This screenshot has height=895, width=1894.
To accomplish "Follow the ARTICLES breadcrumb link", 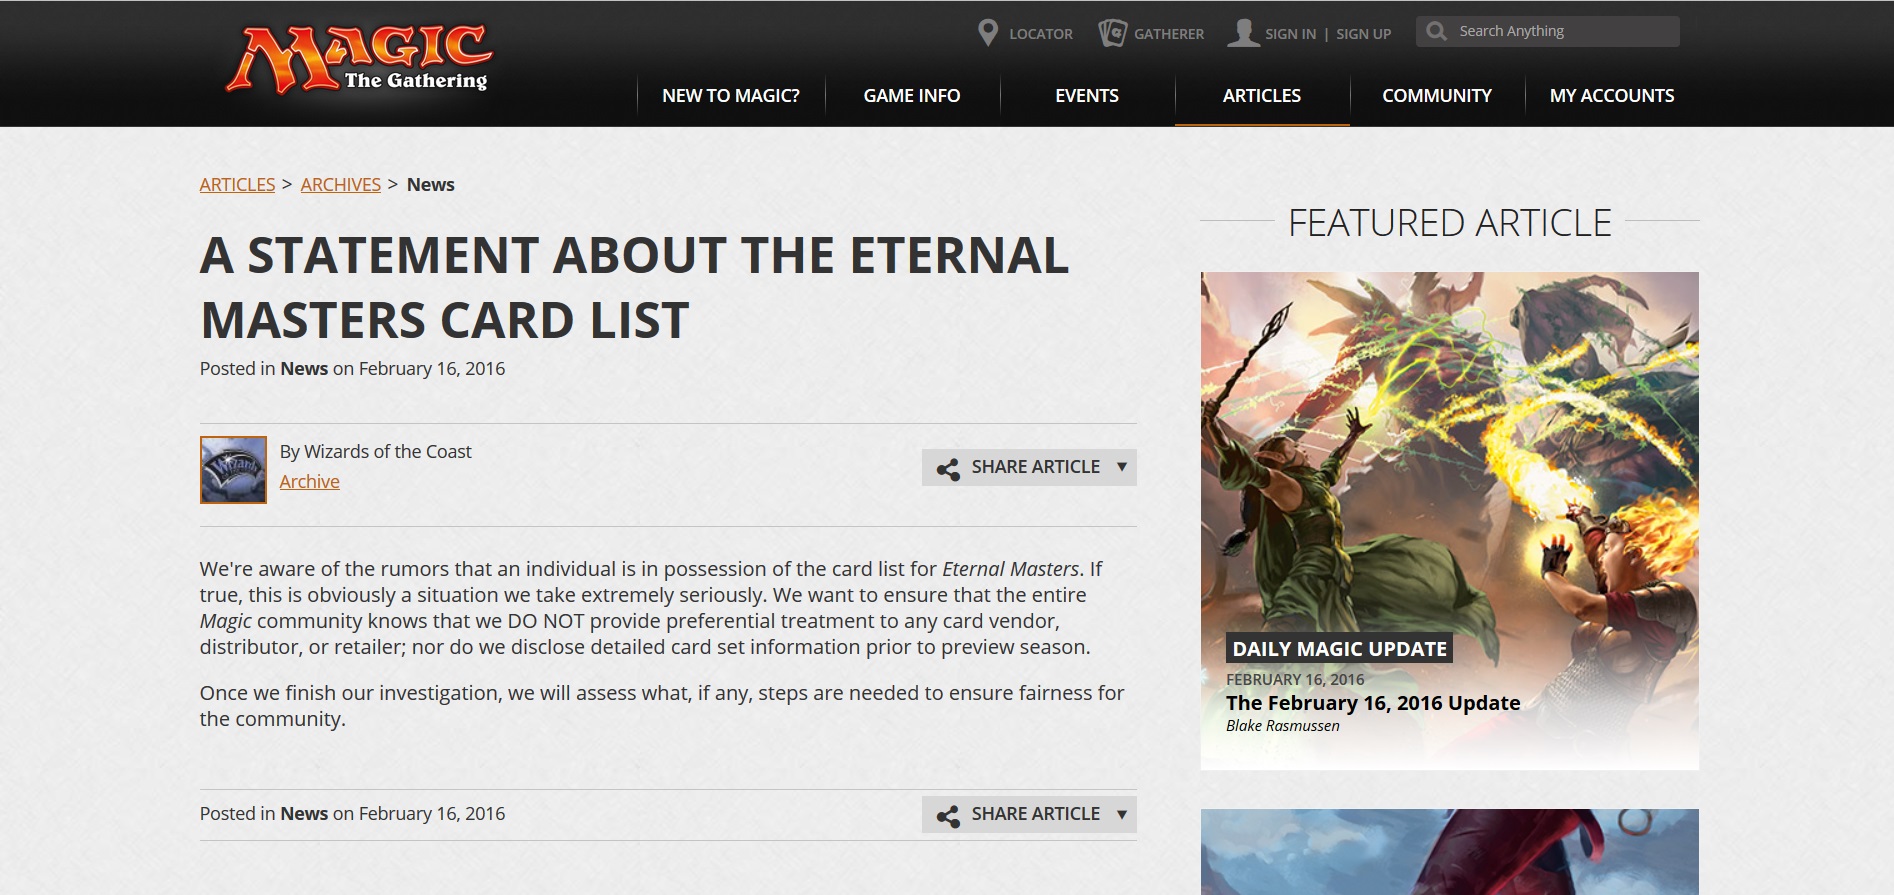I will pos(237,185).
